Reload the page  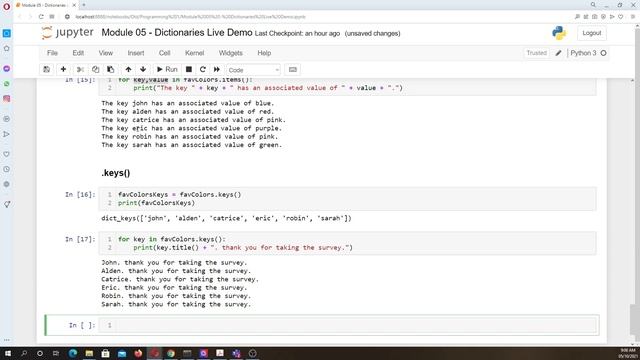click(x=41, y=17)
